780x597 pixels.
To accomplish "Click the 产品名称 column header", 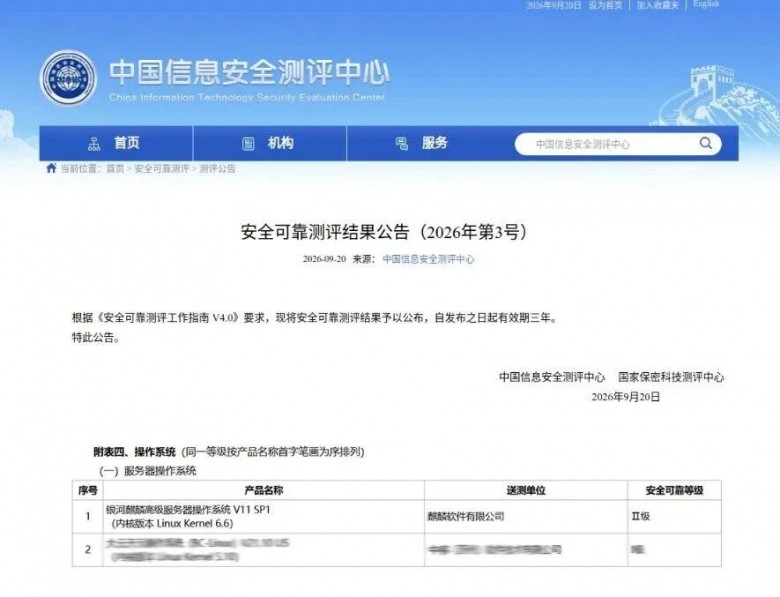I will (264, 491).
